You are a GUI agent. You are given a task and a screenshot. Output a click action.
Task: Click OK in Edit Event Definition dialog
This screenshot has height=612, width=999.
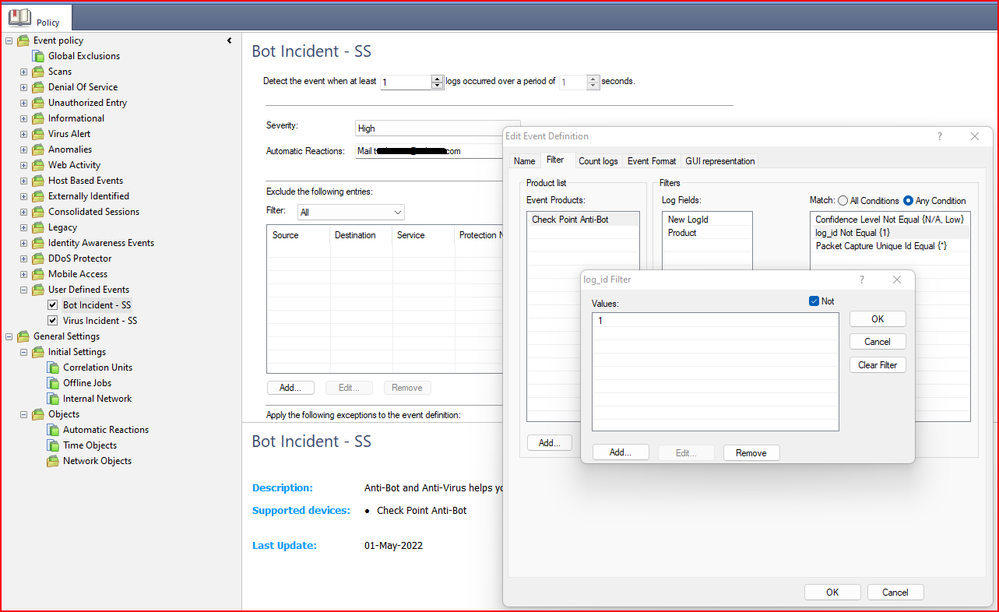833,592
